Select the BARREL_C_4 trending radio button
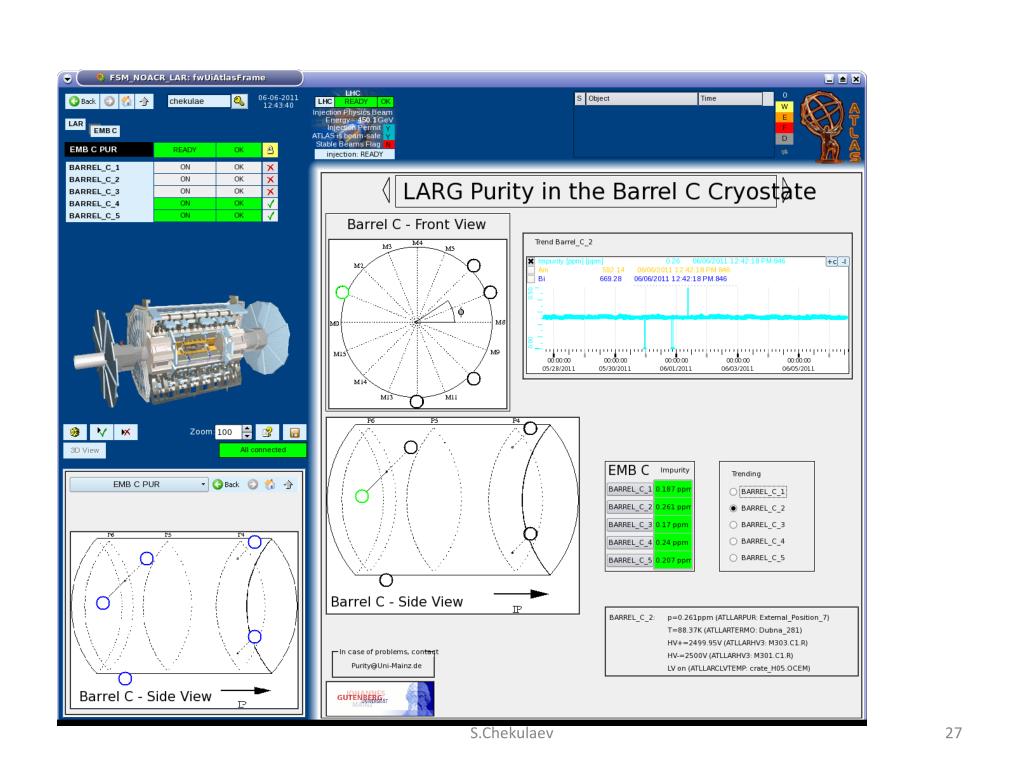 click(733, 541)
